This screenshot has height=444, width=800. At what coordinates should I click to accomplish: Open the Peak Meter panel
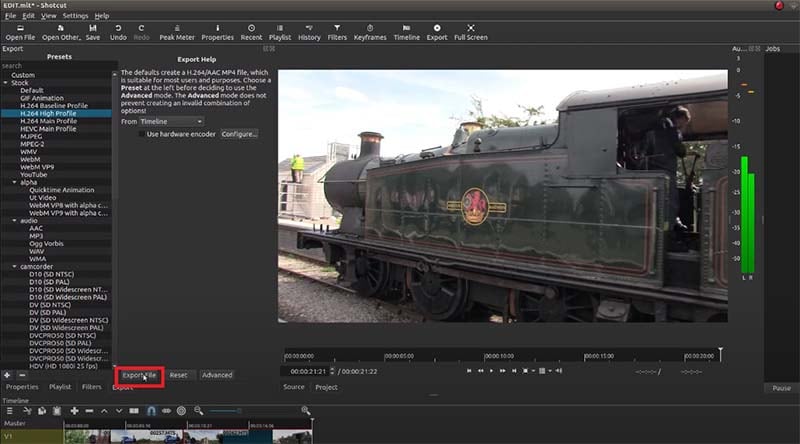point(177,32)
